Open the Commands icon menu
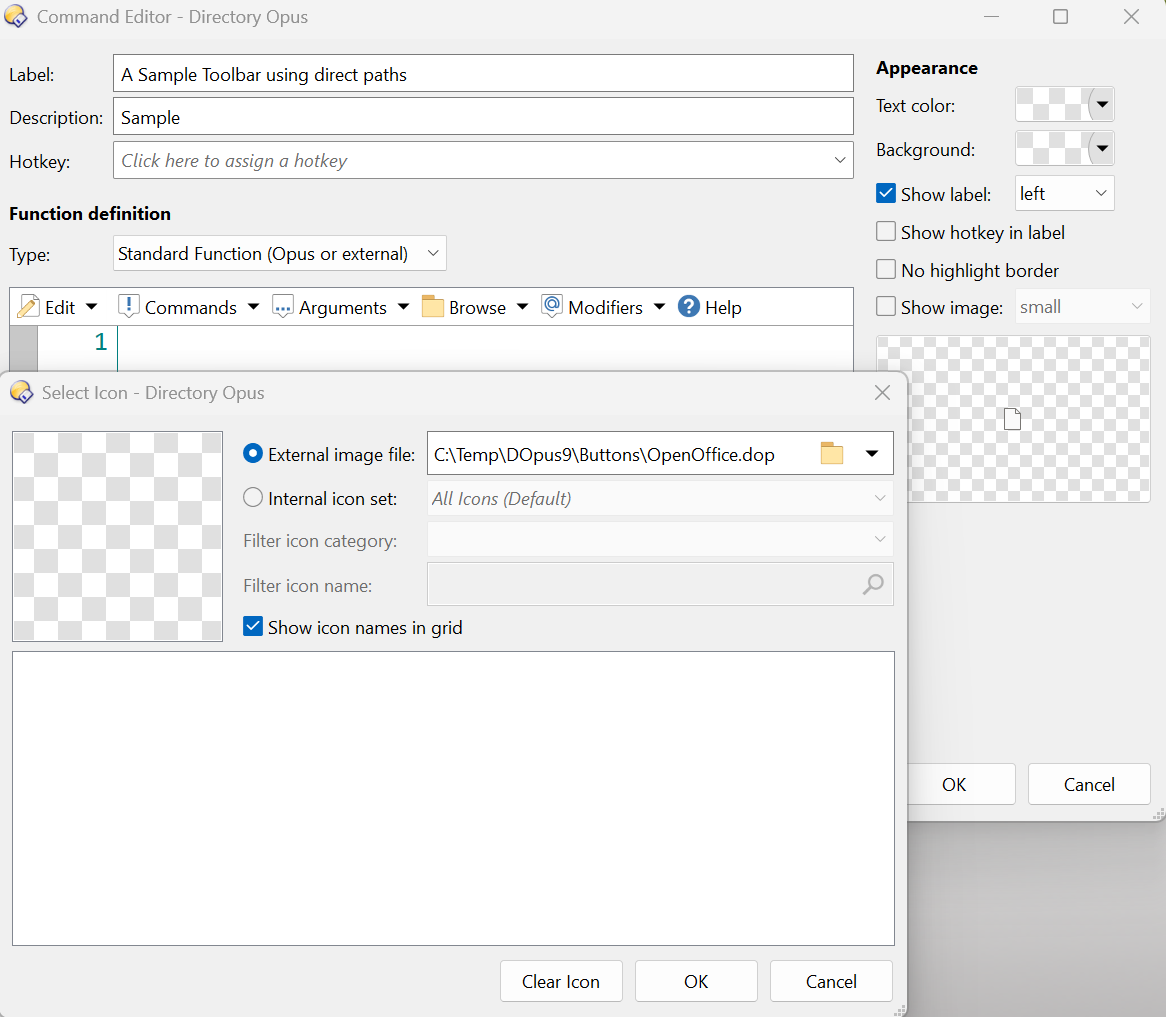1166x1017 pixels. pyautogui.click(x=128, y=307)
